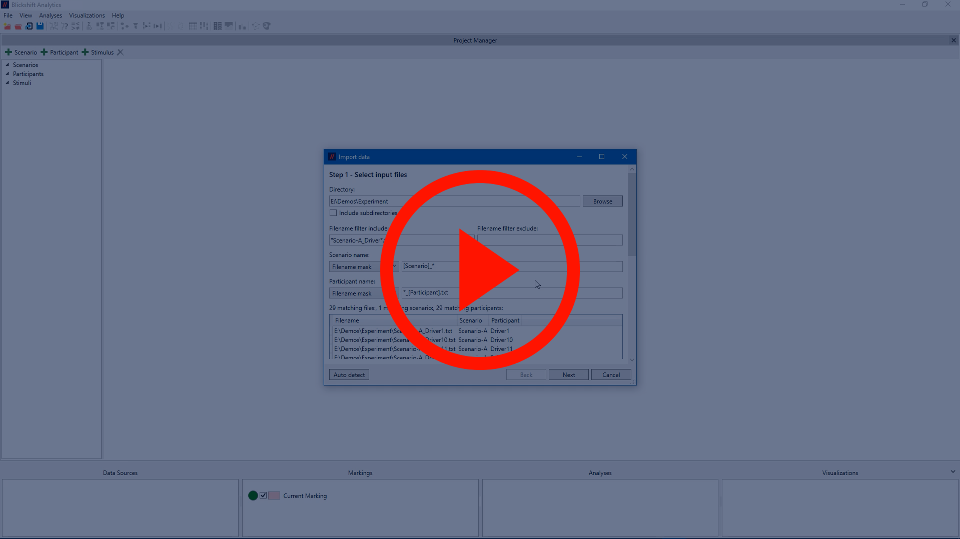960x539 pixels.
Task: Click the green plus icon for Scenario
Action: pos(9,52)
